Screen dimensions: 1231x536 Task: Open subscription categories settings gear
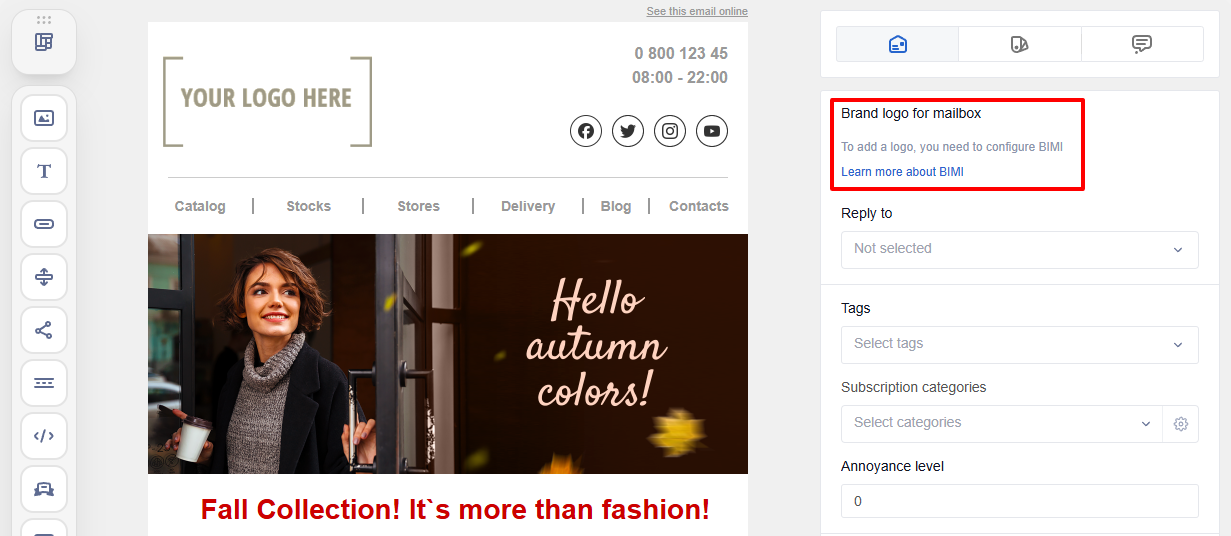click(x=1181, y=424)
